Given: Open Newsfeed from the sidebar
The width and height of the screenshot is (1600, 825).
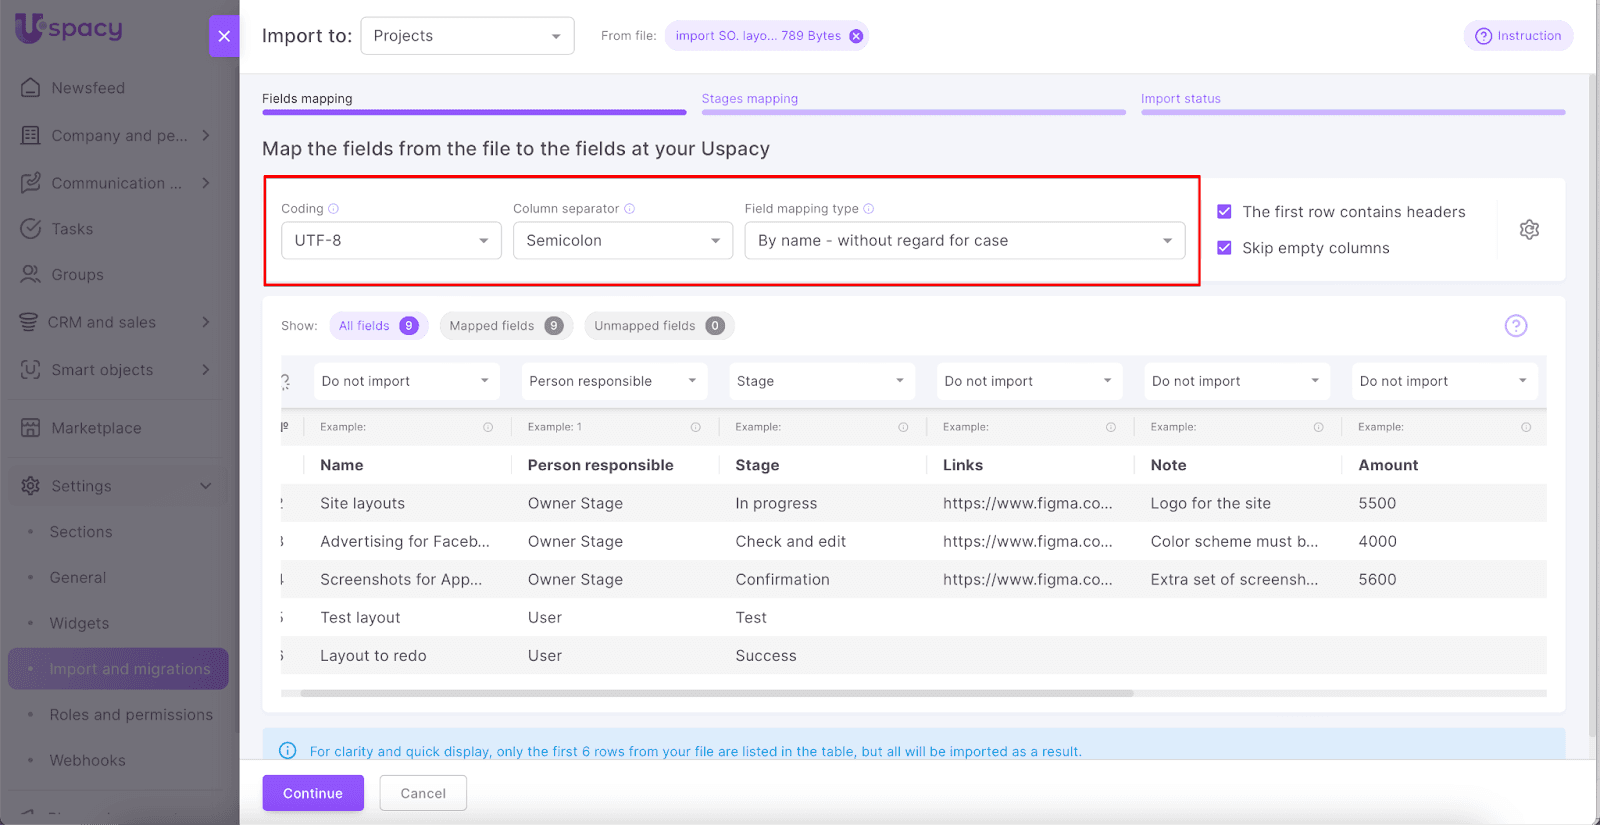Looking at the screenshot, I should point(88,88).
